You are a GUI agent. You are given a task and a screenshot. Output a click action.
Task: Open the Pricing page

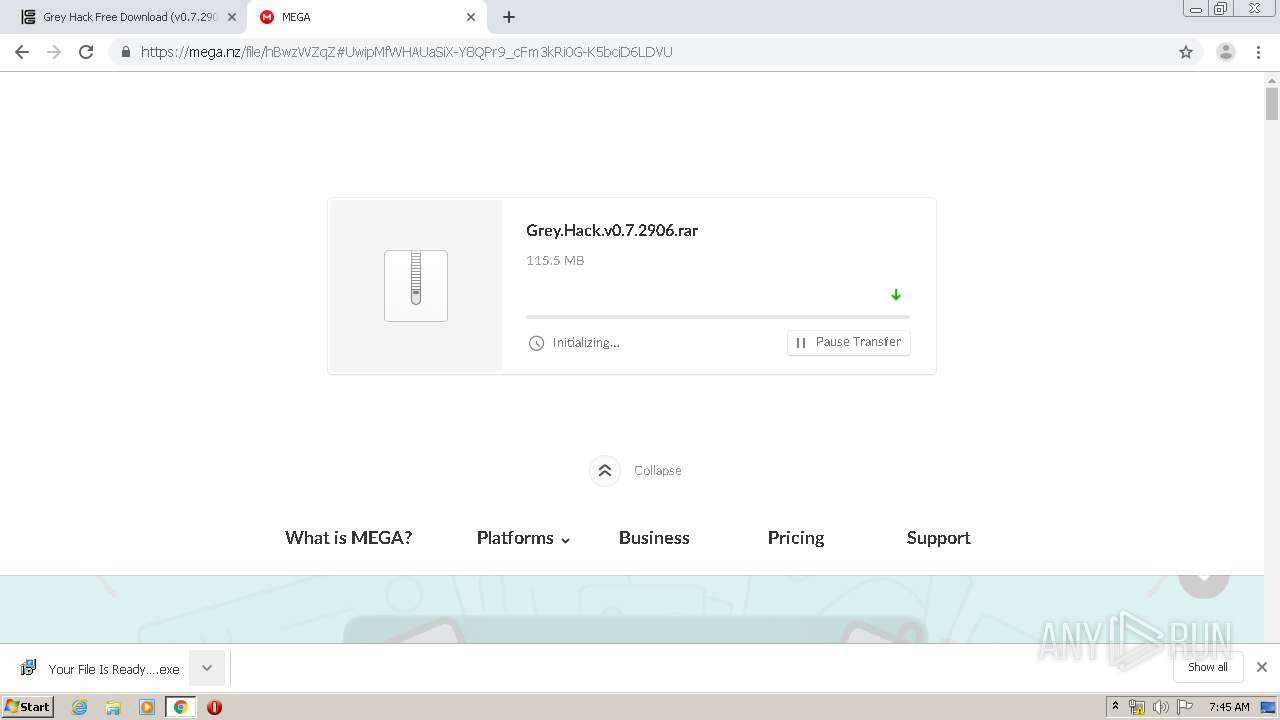796,538
